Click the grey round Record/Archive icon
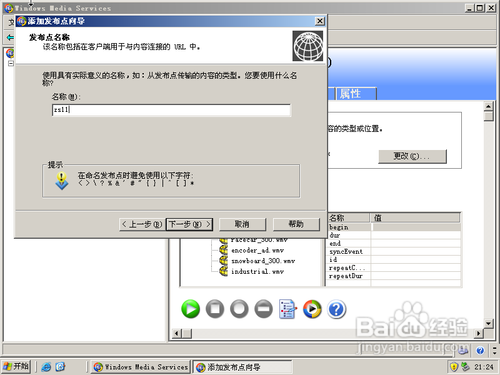 (x=239, y=309)
